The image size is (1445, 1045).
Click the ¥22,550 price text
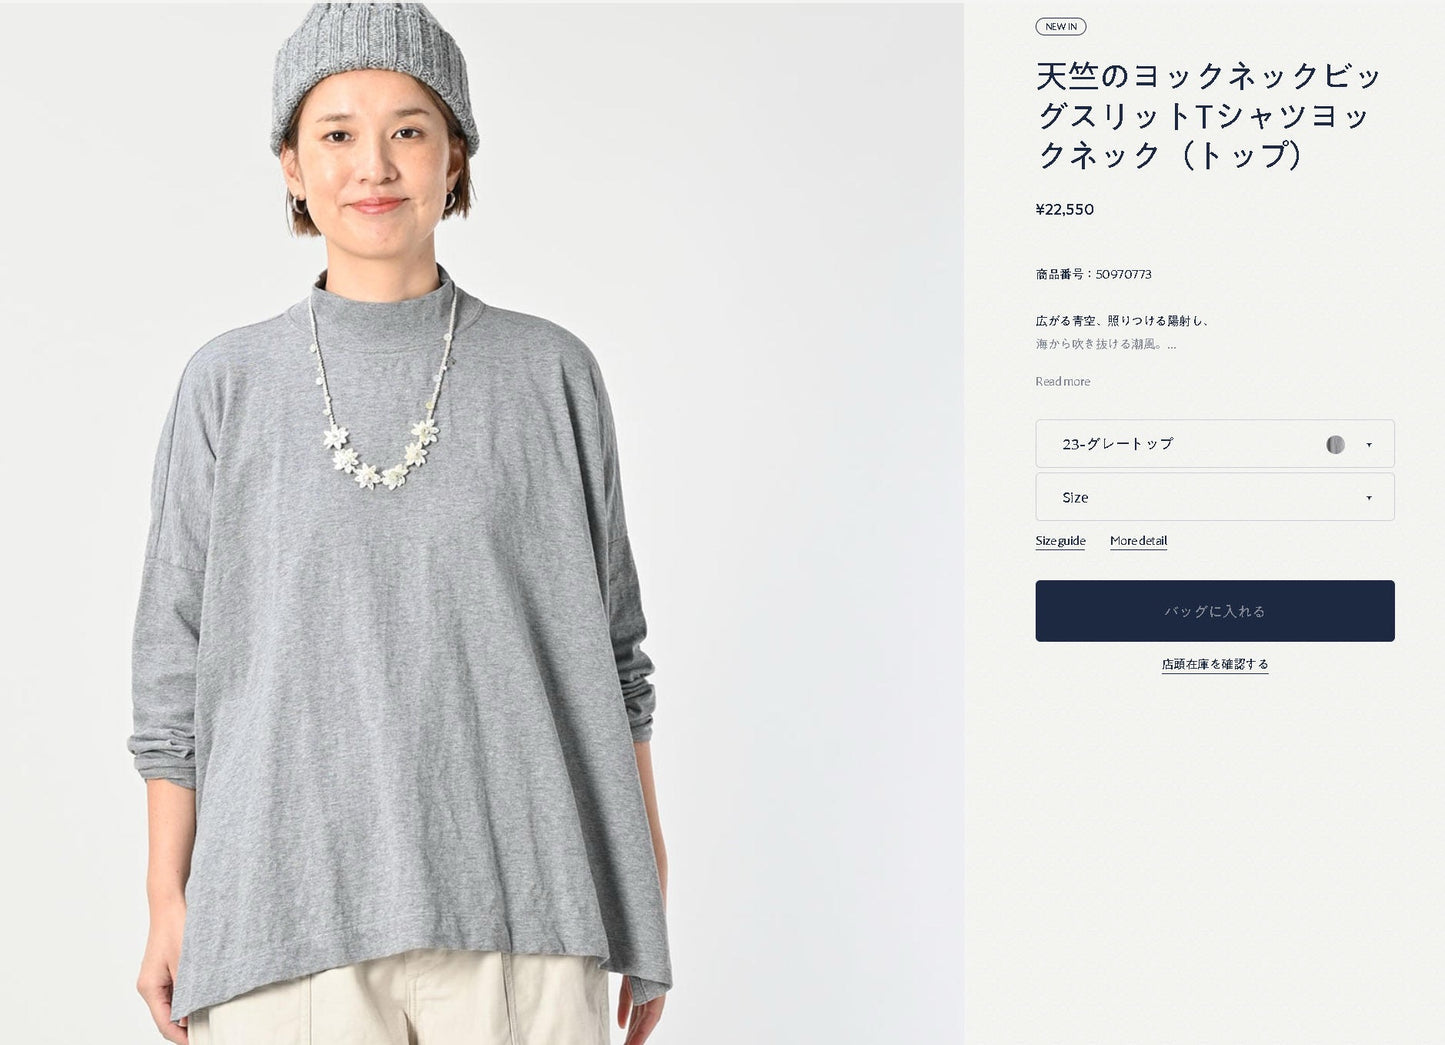[1065, 209]
